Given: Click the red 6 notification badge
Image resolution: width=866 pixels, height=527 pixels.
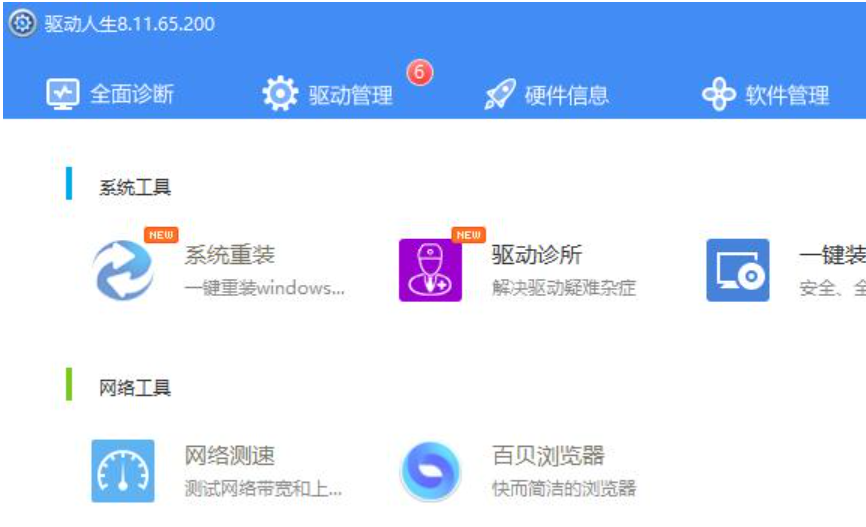Looking at the screenshot, I should click(420, 73).
